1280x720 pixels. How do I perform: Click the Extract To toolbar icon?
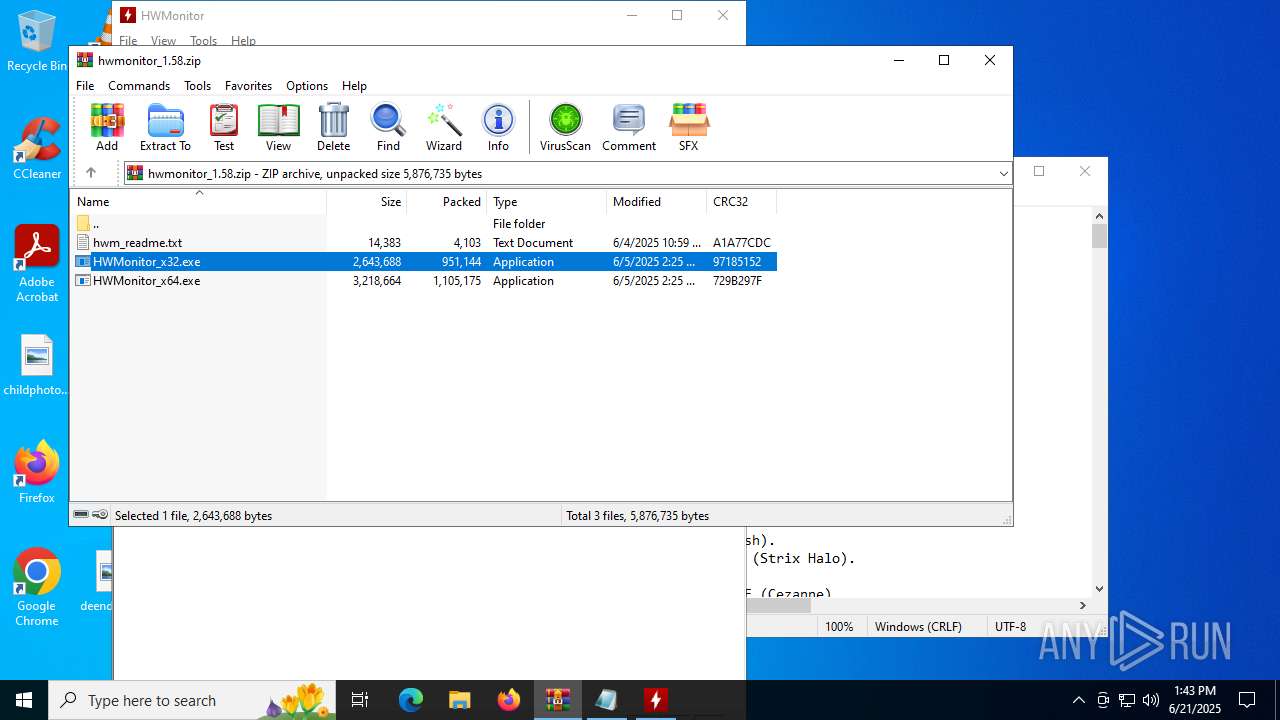(x=165, y=127)
